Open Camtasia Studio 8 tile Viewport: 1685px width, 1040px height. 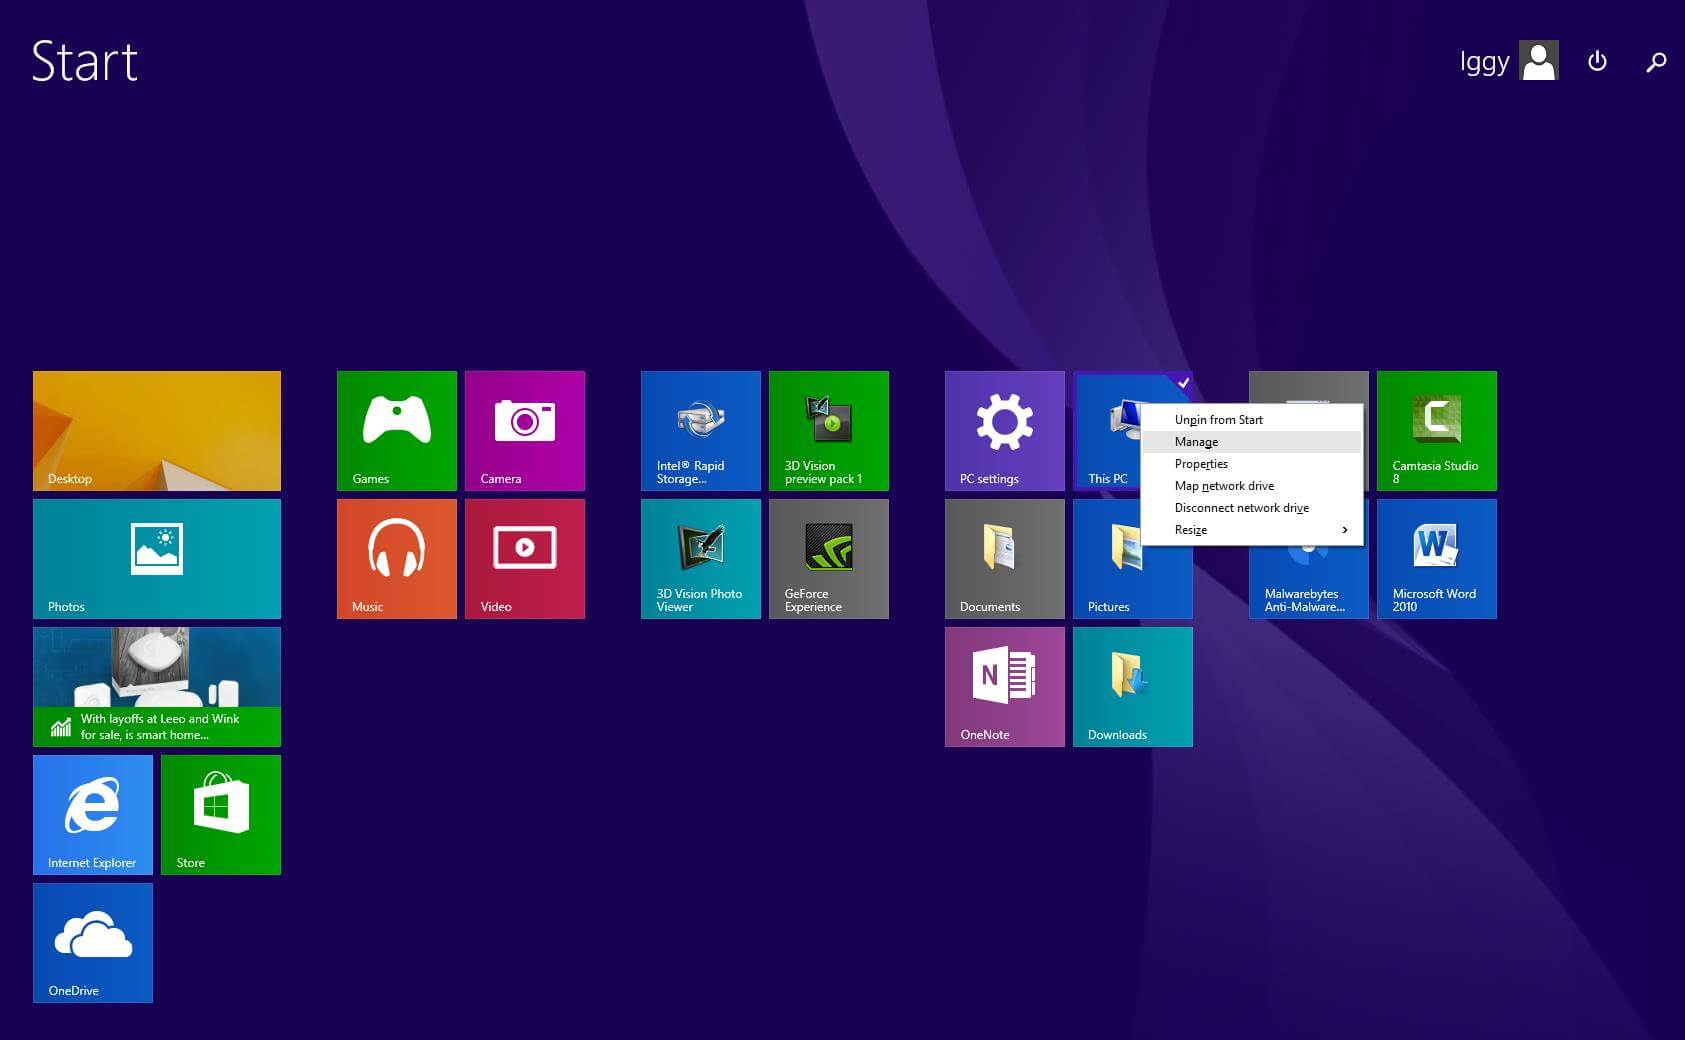point(1436,430)
